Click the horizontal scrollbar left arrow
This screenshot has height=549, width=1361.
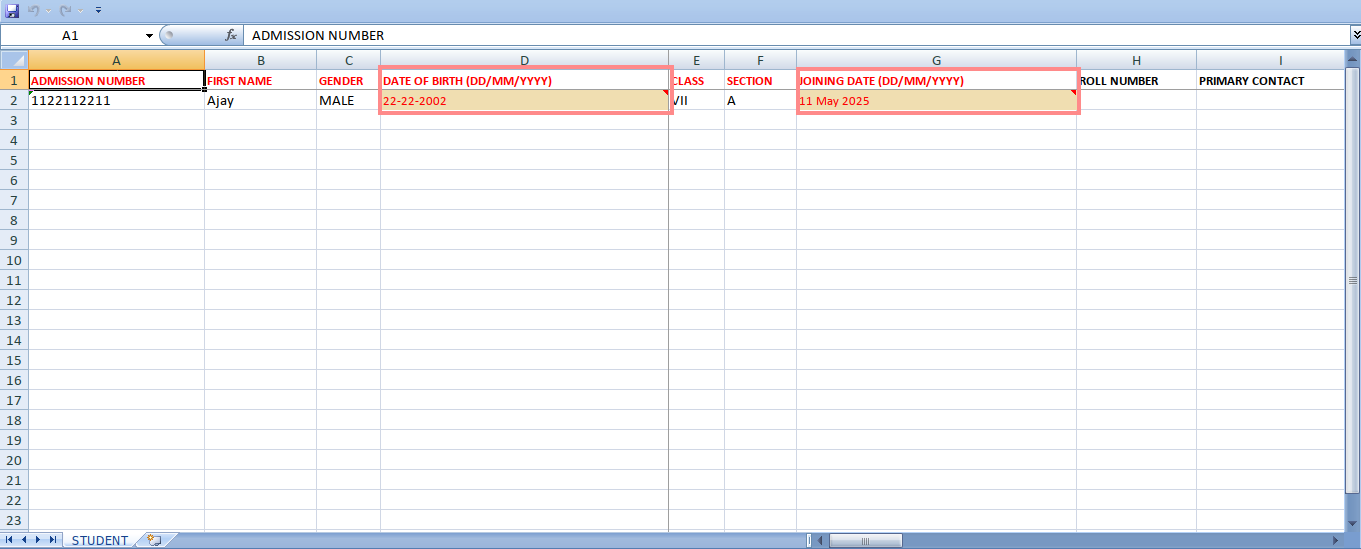pyautogui.click(x=820, y=541)
